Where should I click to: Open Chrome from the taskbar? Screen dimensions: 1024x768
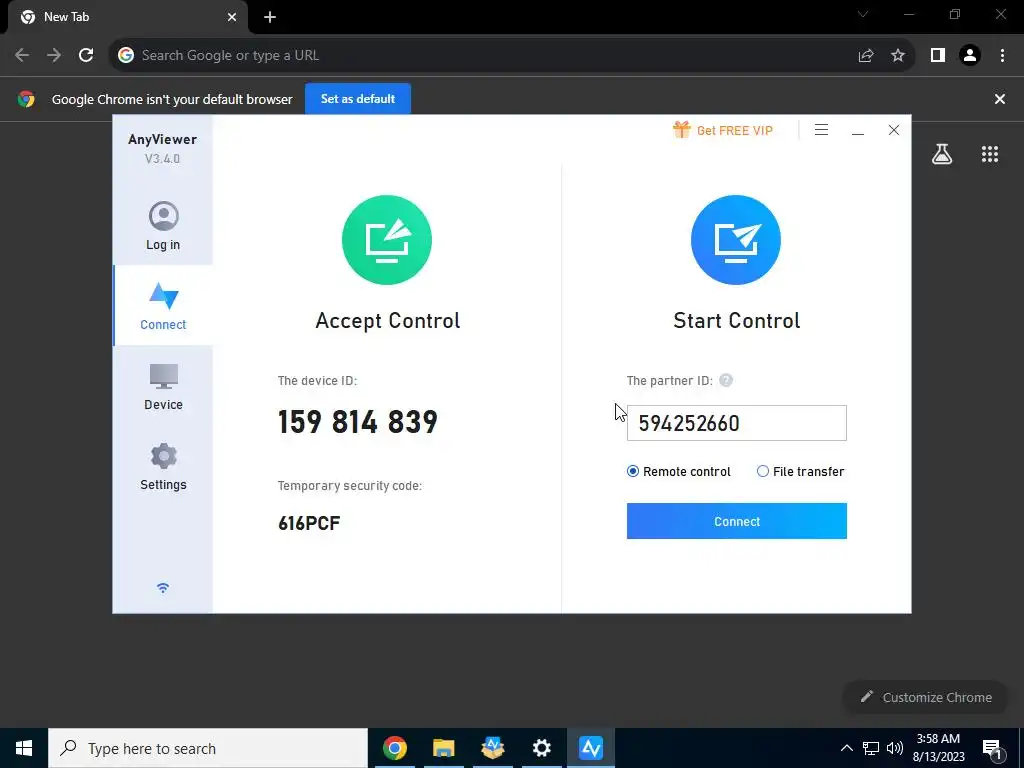[x=394, y=748]
